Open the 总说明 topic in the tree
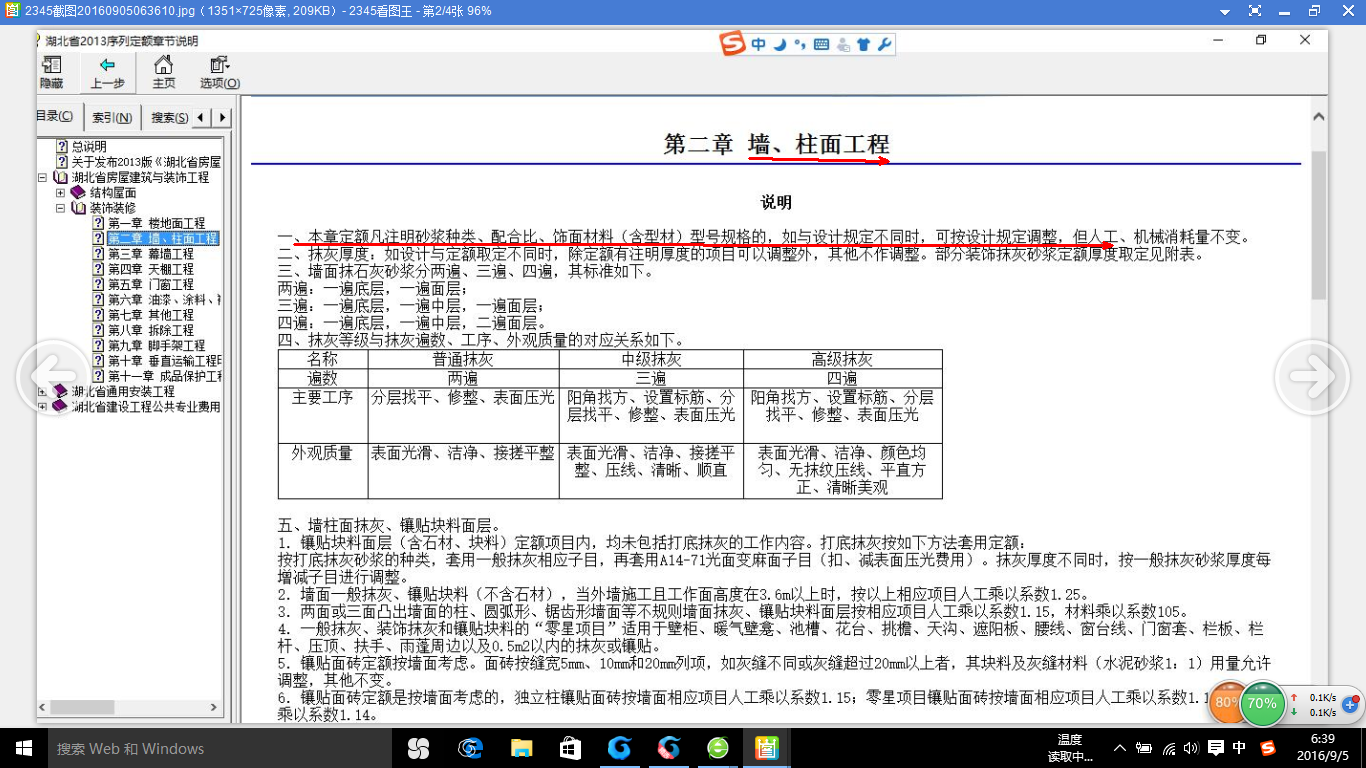Screen dimensions: 1366x768 (88, 147)
